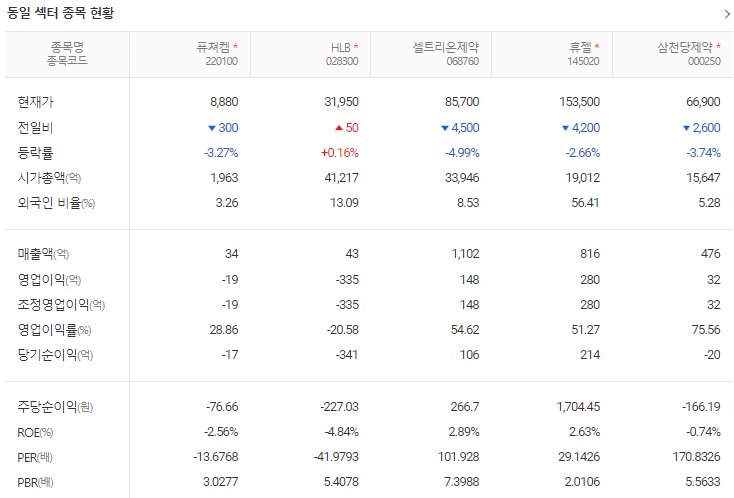This screenshot has height=498, width=734.
Task: Click operating margin value 75.56
Action: click(x=706, y=330)
